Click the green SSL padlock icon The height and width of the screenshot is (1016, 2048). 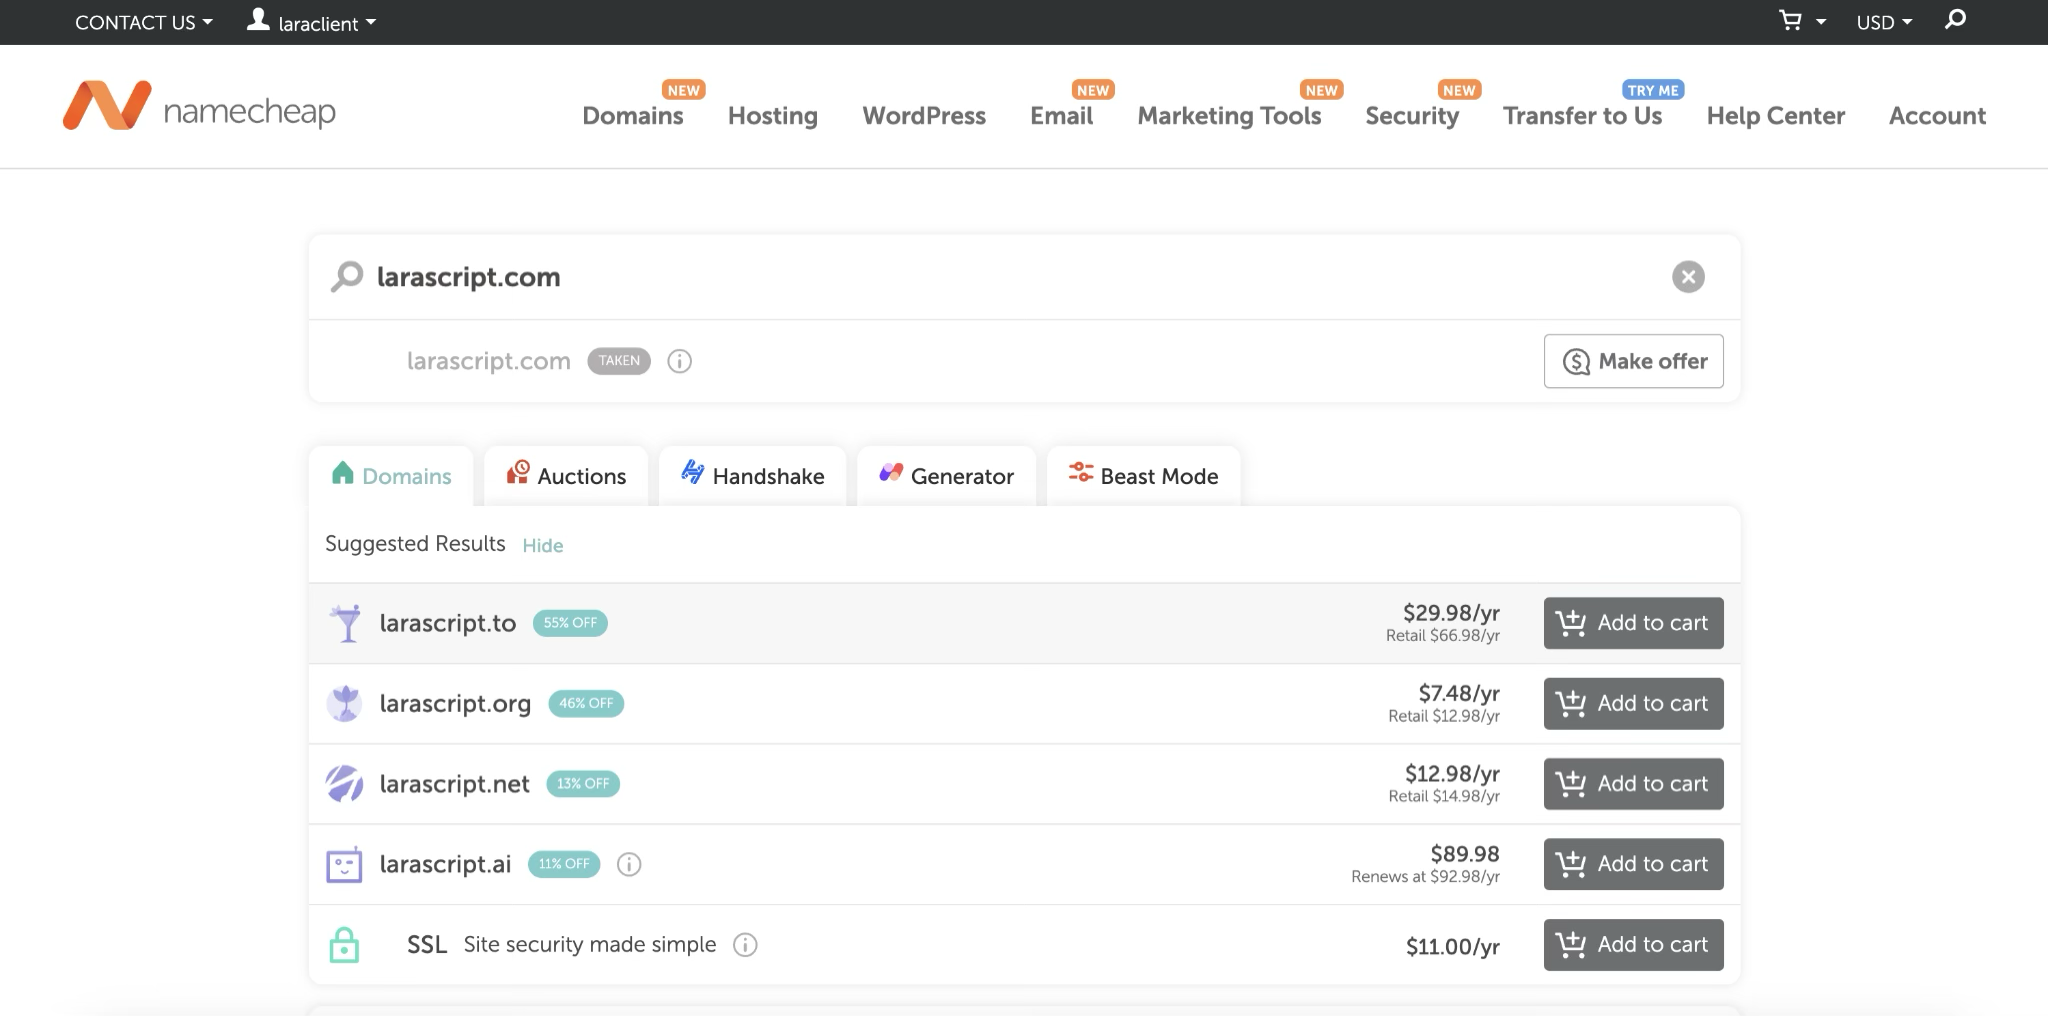(344, 945)
